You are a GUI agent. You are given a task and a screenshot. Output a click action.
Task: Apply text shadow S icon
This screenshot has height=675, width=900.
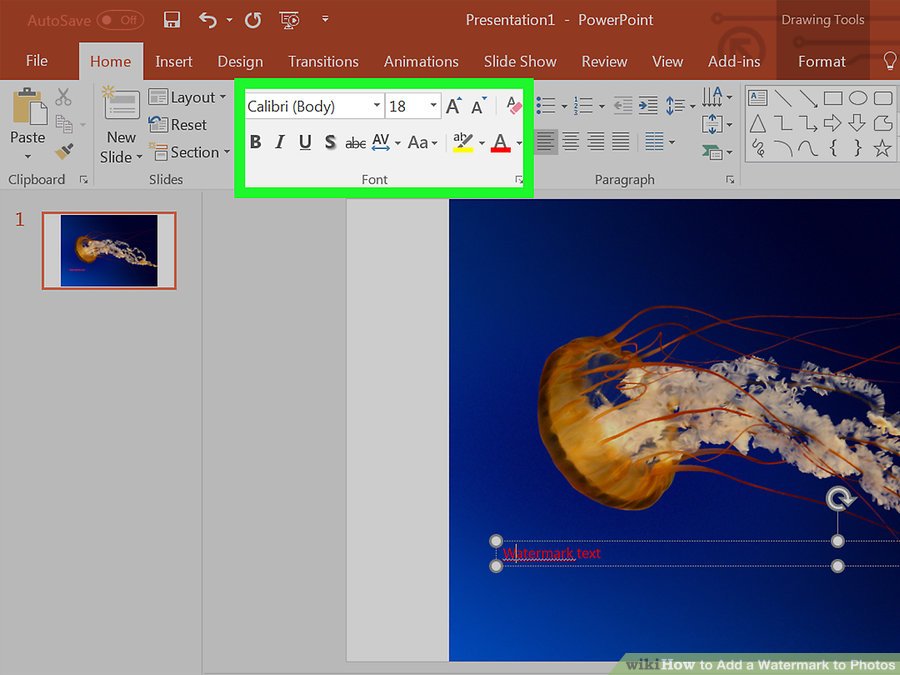tap(329, 142)
